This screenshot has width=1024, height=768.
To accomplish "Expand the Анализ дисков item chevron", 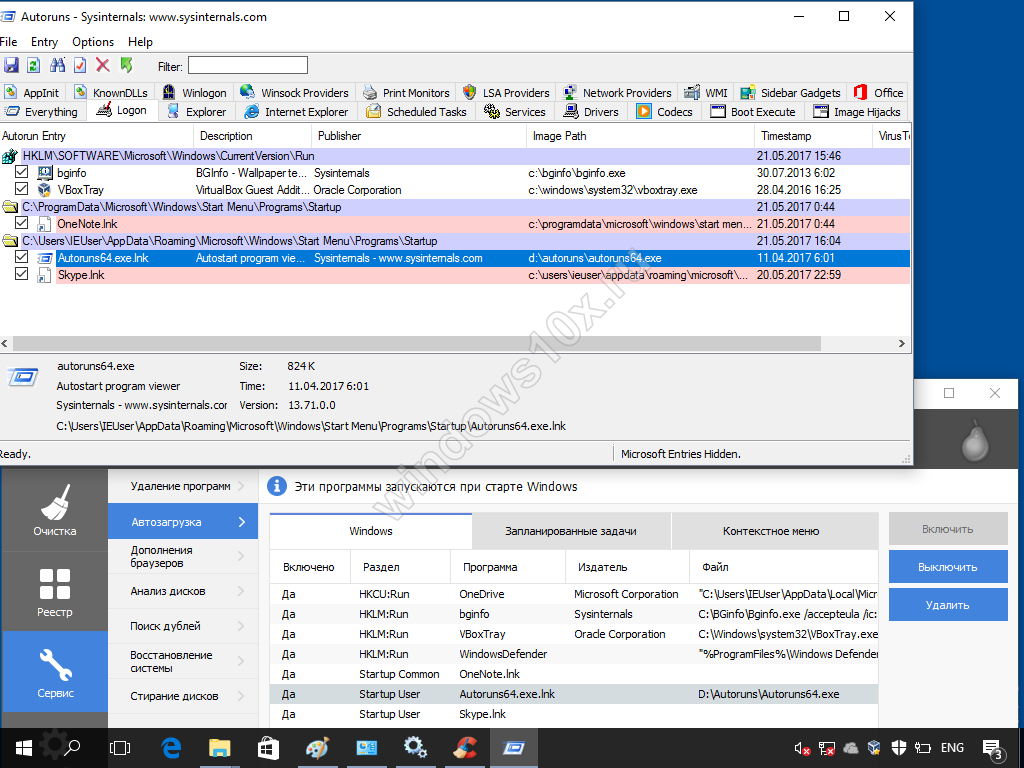I will click(241, 591).
